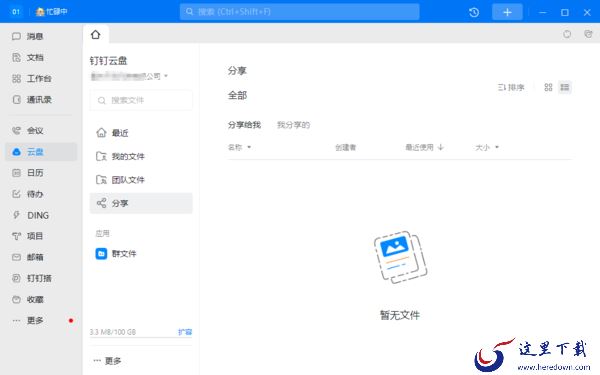Click the 扩容 expand storage link
This screenshot has width=600, height=375.
pos(185,332)
